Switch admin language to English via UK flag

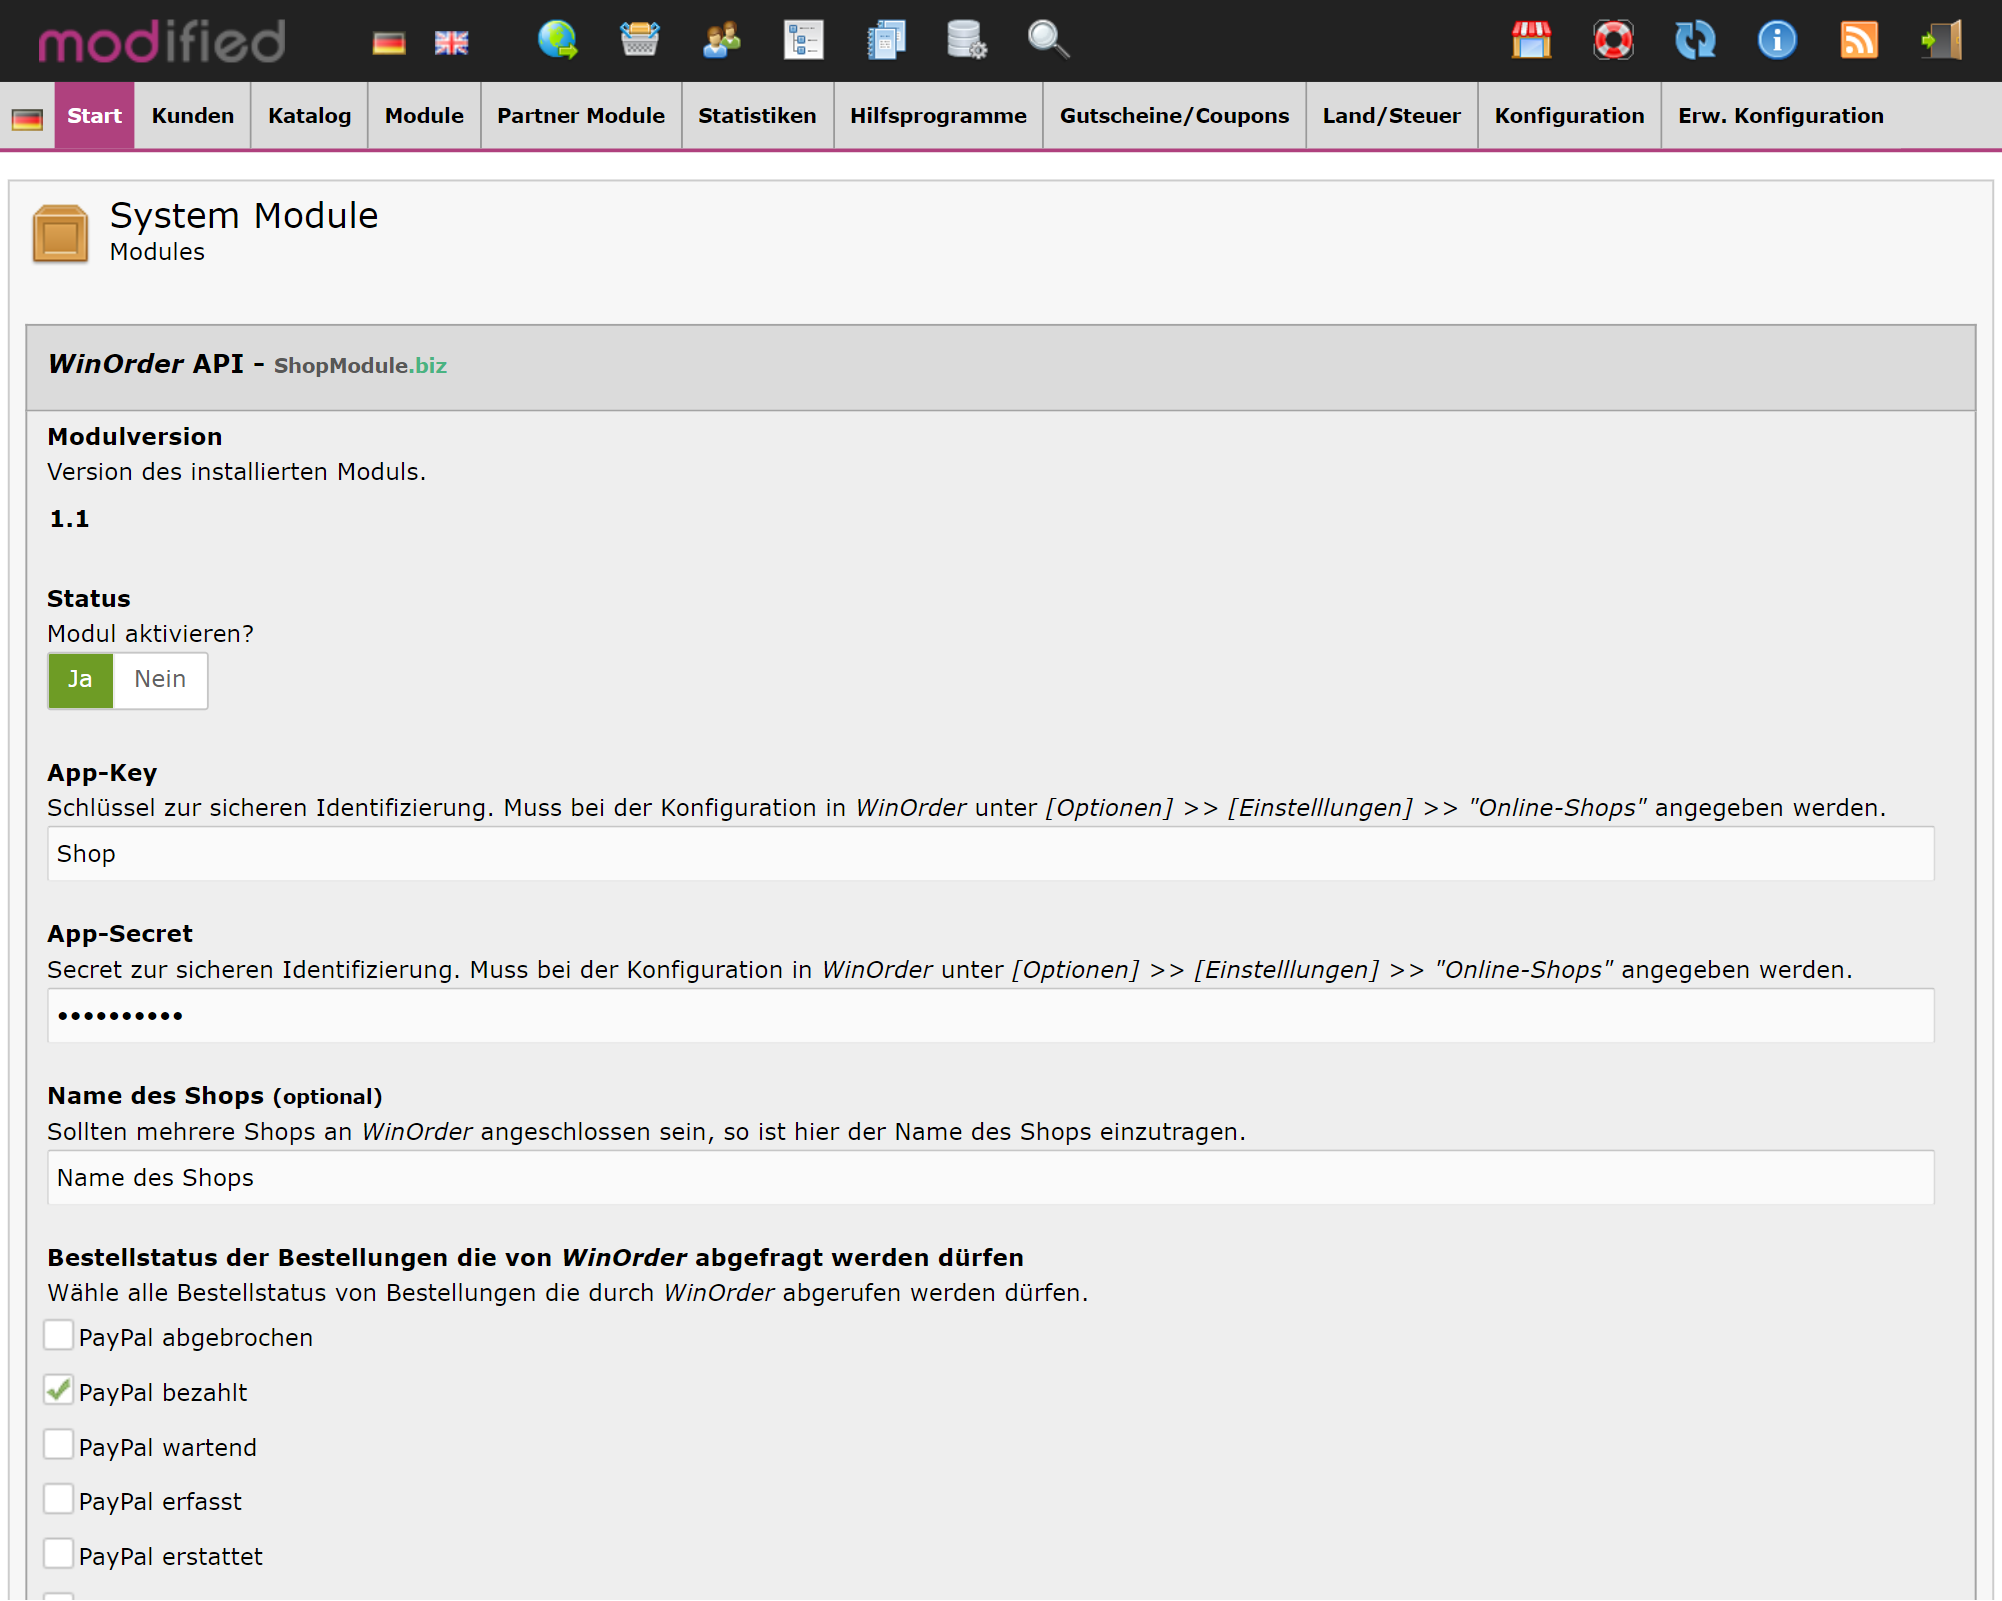coord(451,41)
